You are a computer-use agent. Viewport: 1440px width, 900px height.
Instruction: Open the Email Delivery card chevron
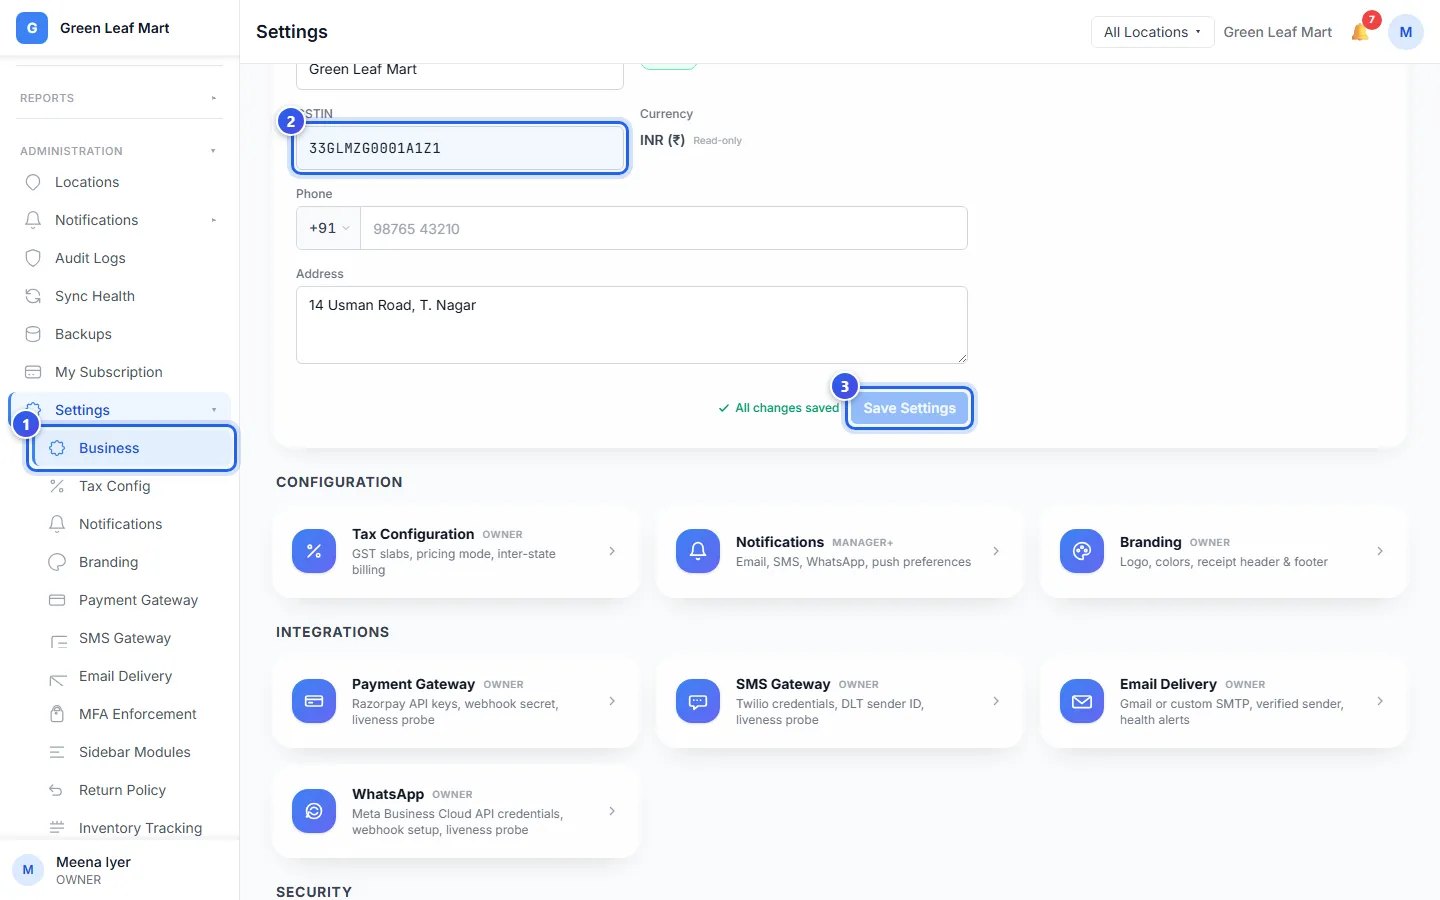point(1380,701)
